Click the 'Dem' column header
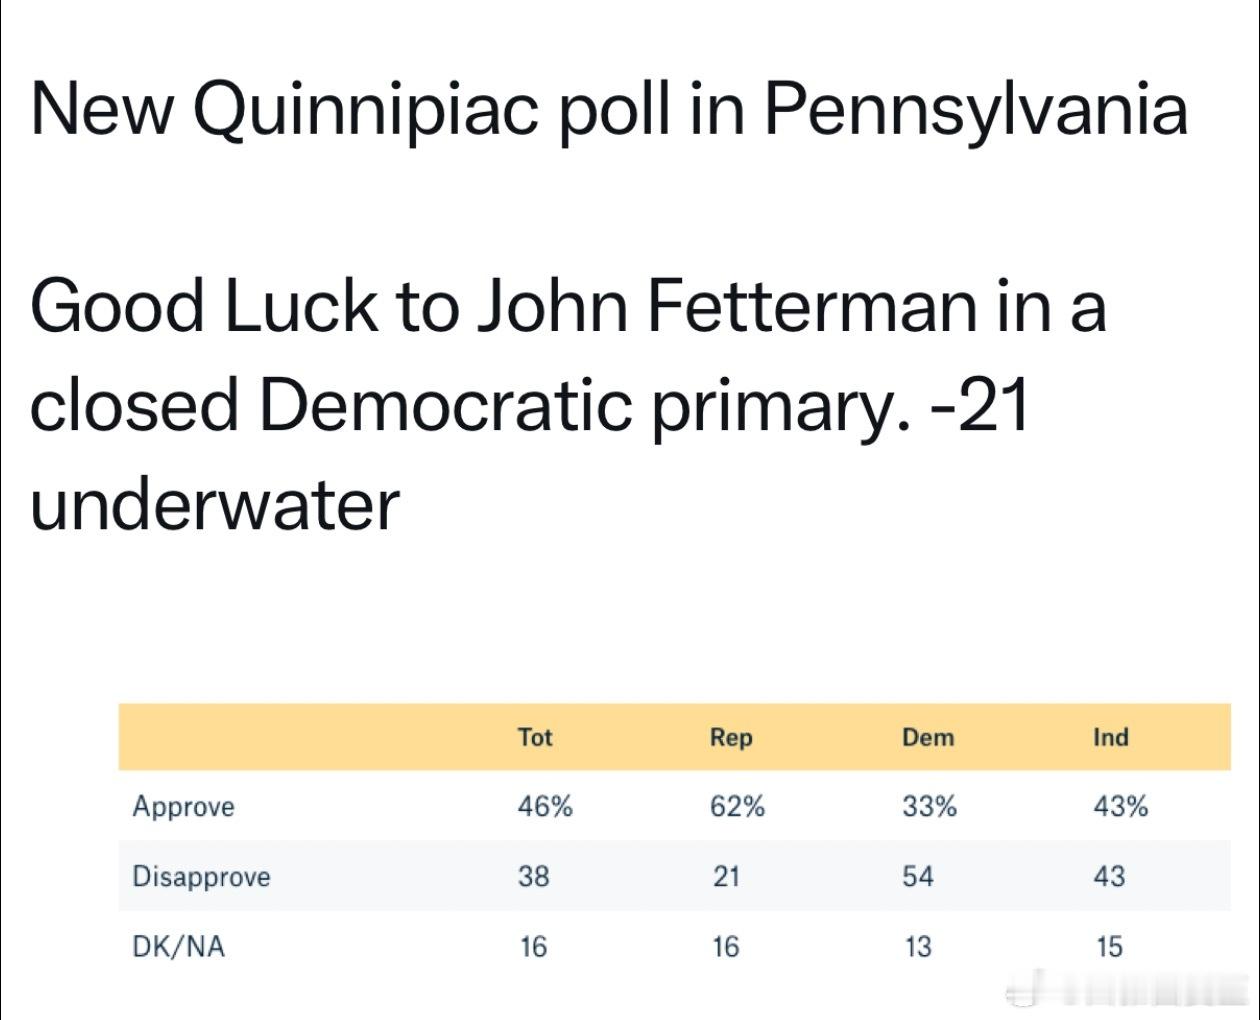 (x=928, y=737)
